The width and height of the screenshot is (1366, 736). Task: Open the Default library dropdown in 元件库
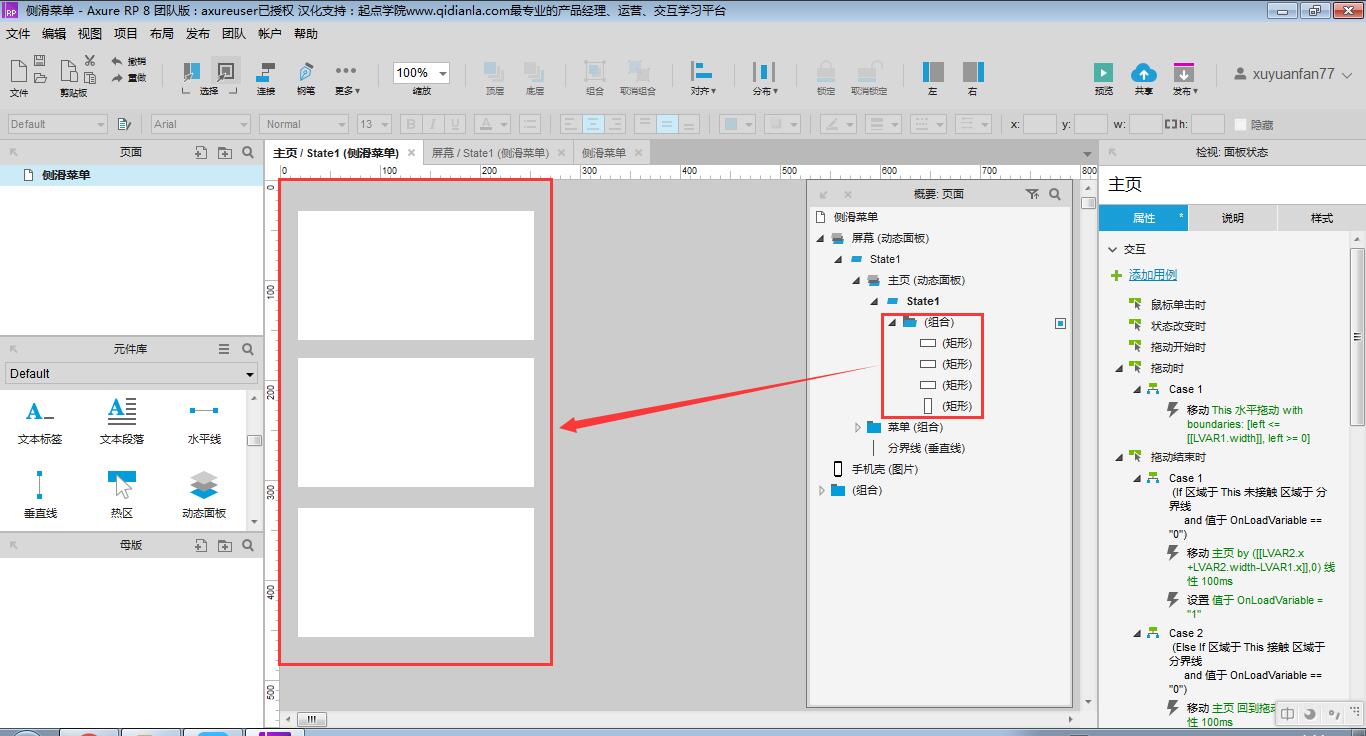point(131,374)
